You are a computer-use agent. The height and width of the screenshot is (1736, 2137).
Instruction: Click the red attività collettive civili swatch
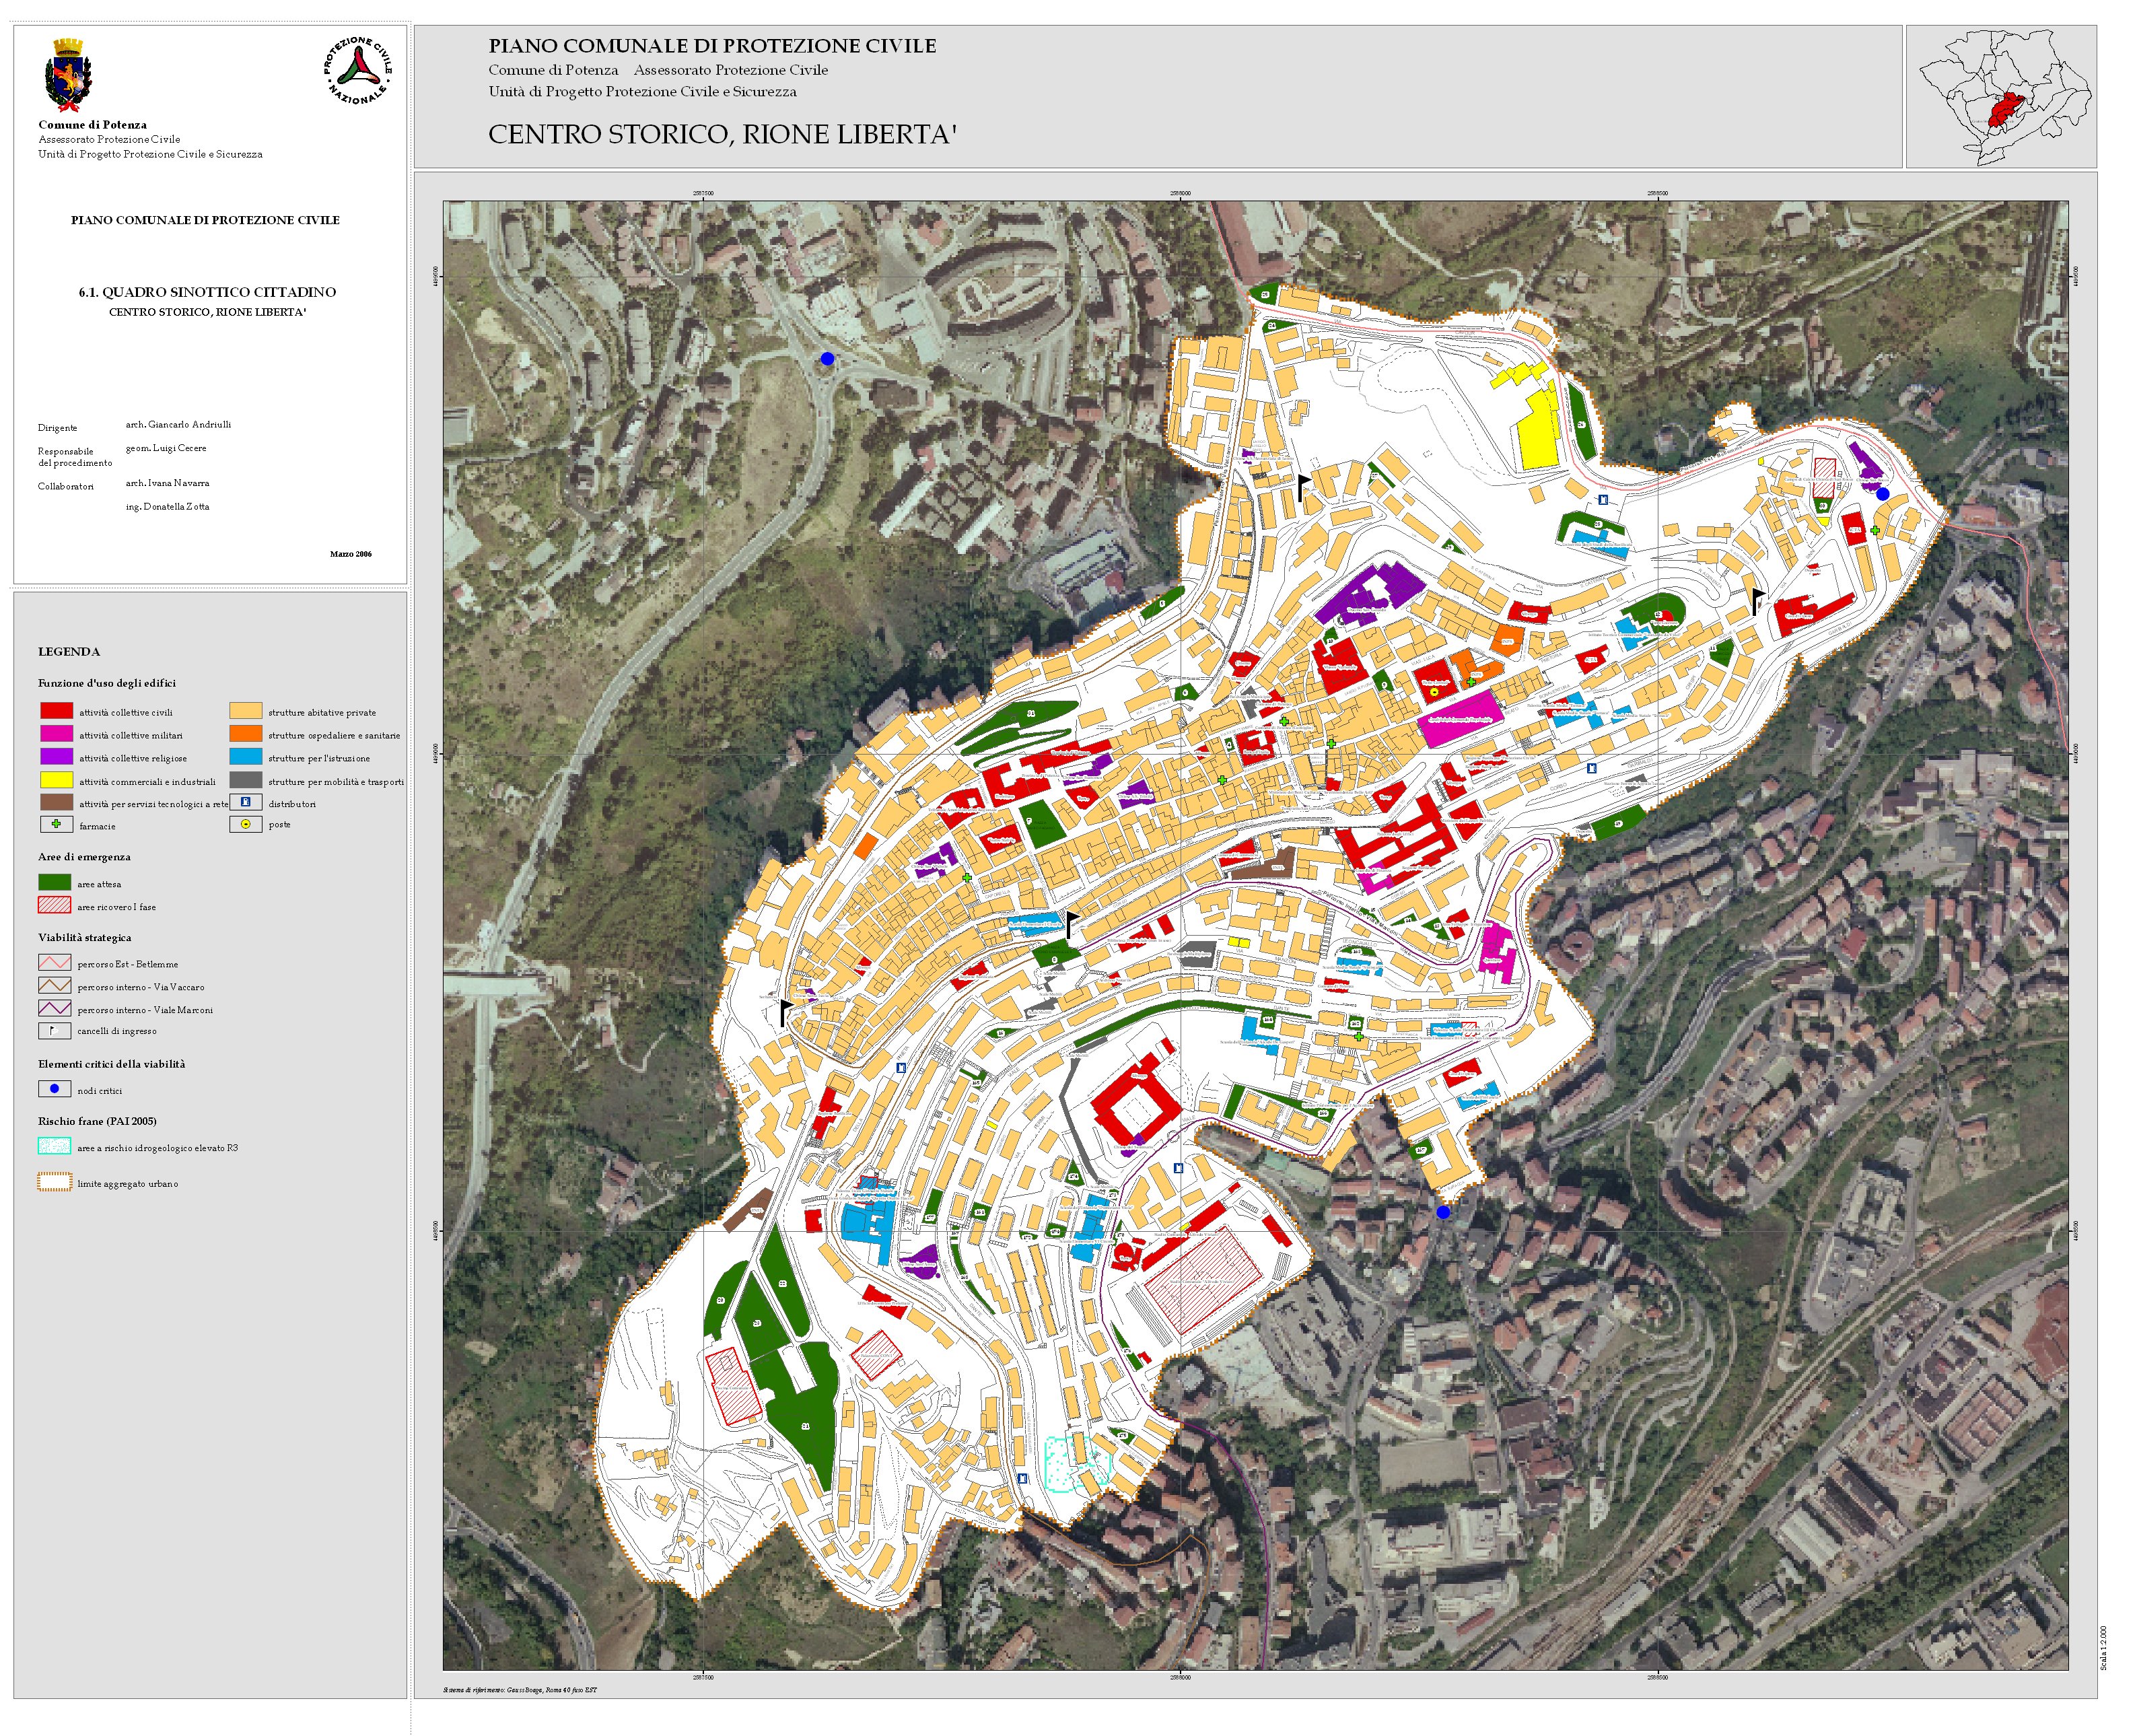click(x=56, y=711)
